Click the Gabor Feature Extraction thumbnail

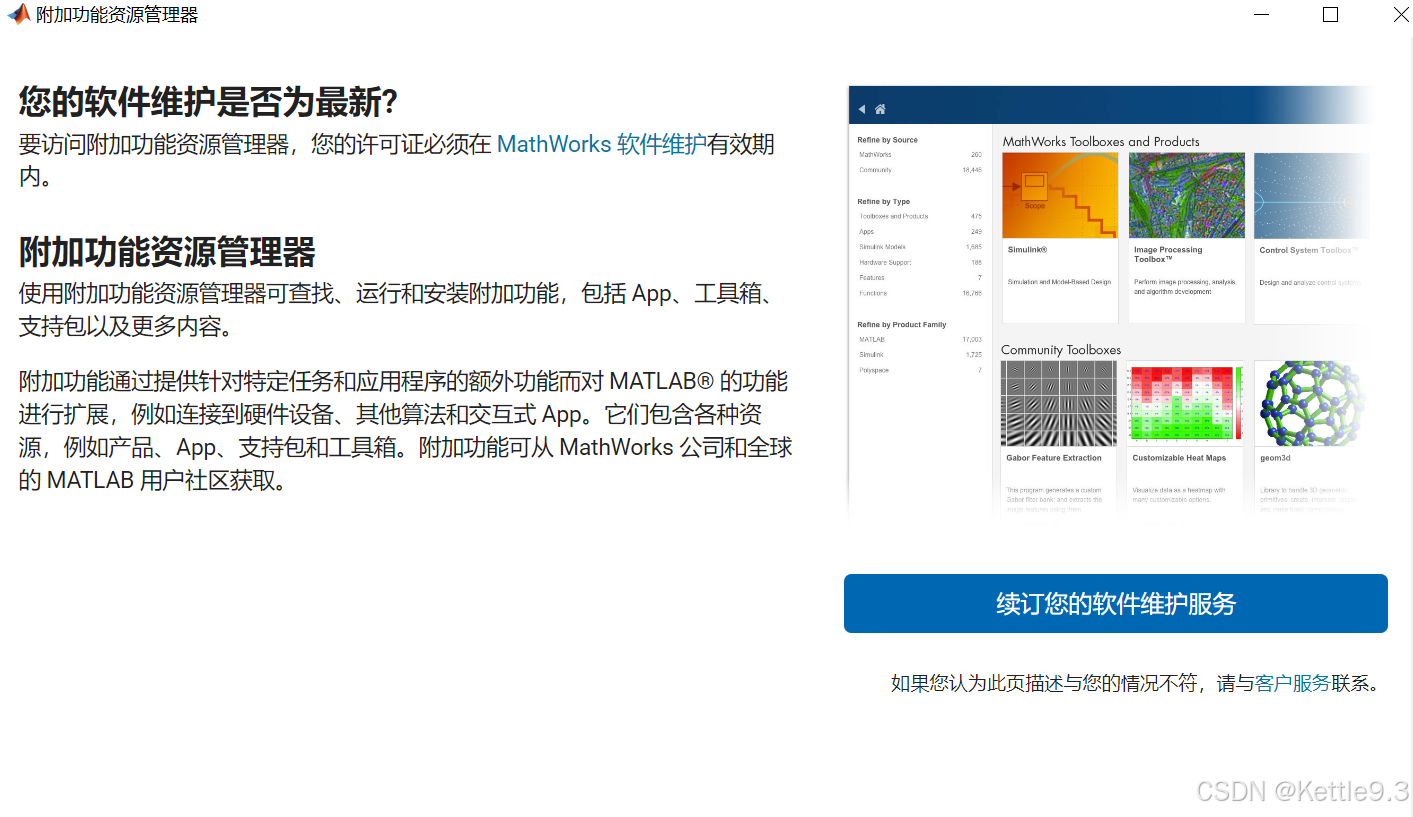(x=1060, y=403)
